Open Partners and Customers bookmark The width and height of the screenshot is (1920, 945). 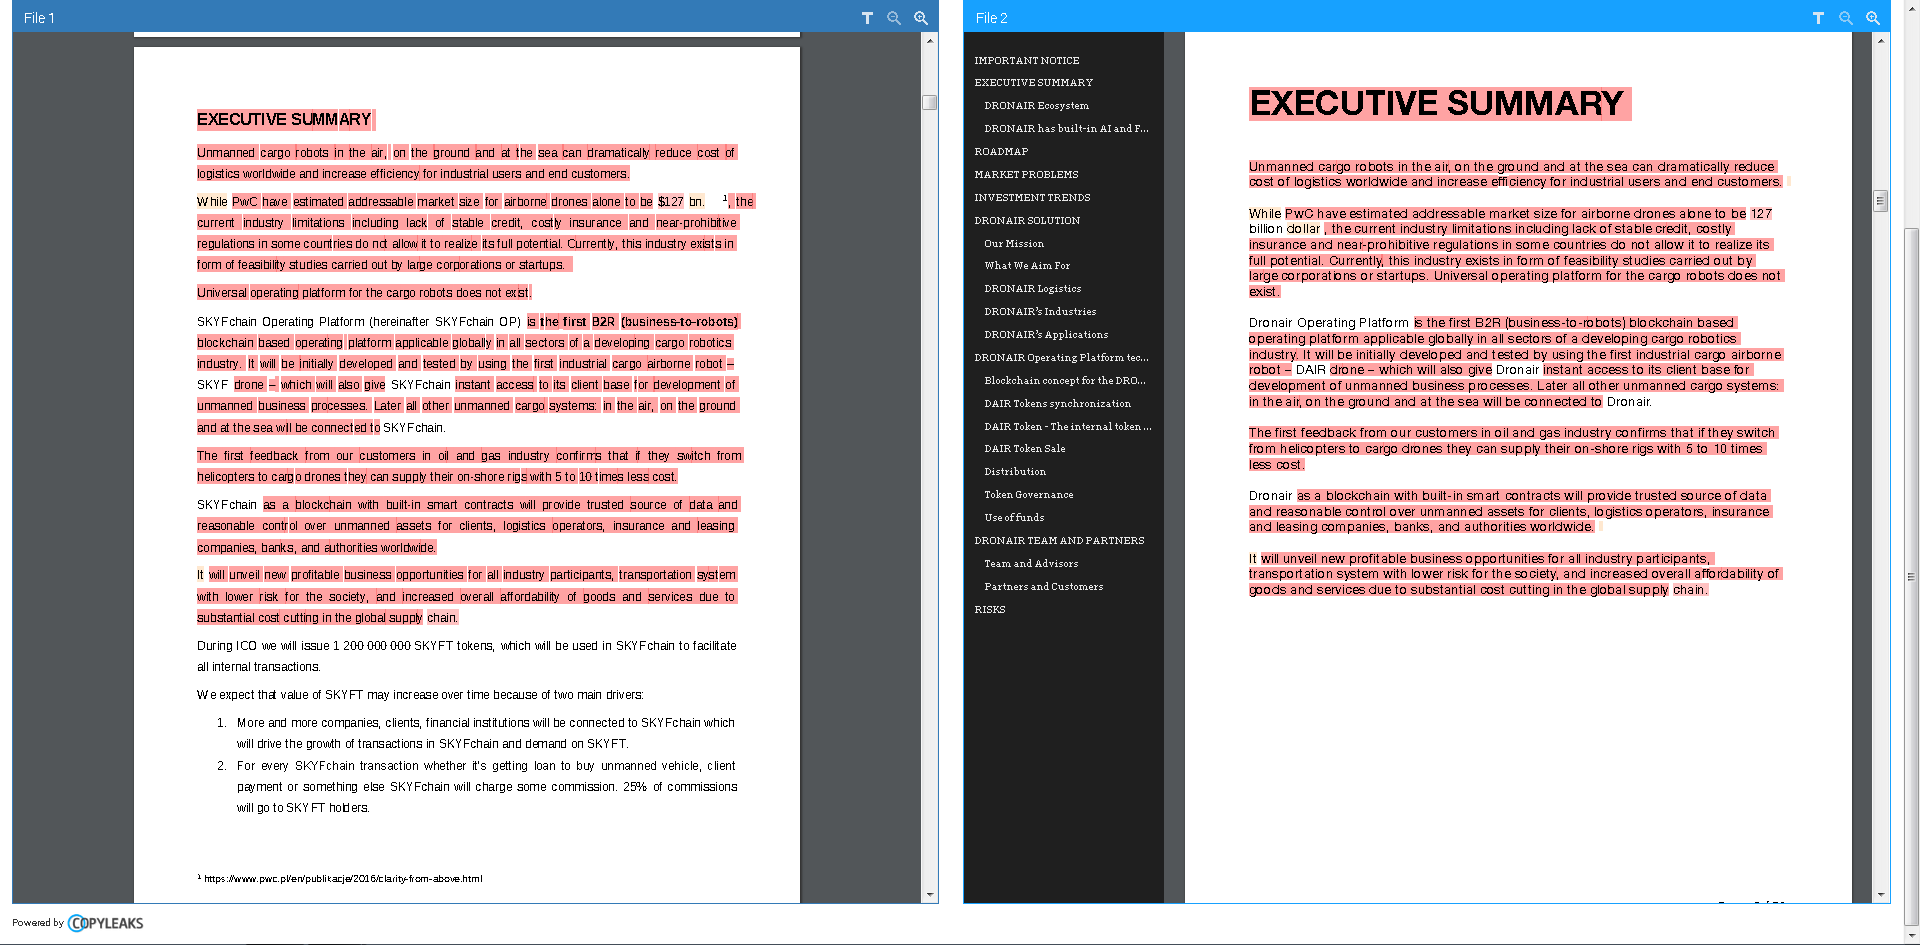tap(1043, 587)
